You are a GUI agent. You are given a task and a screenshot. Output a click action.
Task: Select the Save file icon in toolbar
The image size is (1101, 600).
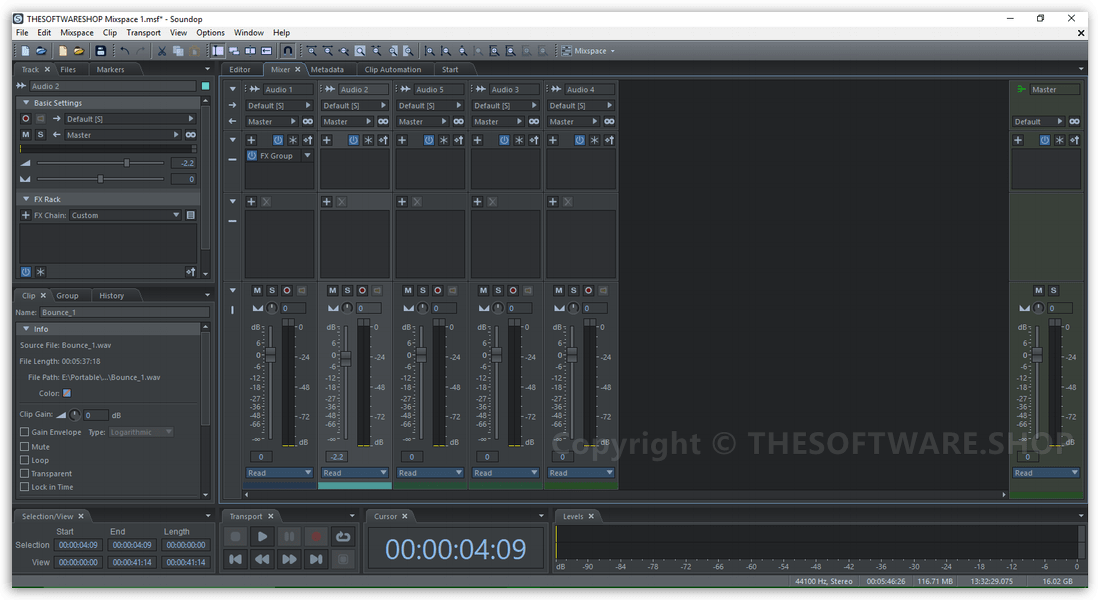(100, 50)
